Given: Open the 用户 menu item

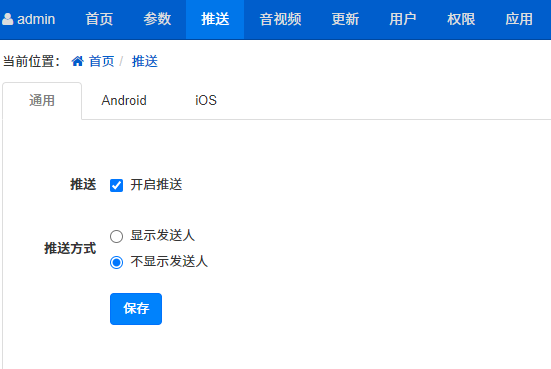Looking at the screenshot, I should point(403,19).
